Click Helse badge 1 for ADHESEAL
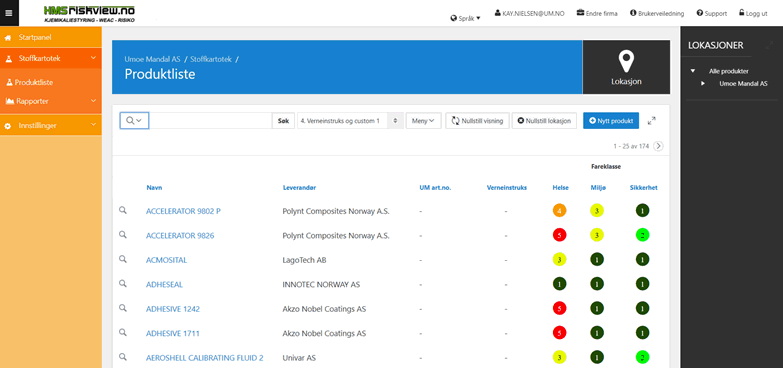783x368 pixels. tap(559, 284)
